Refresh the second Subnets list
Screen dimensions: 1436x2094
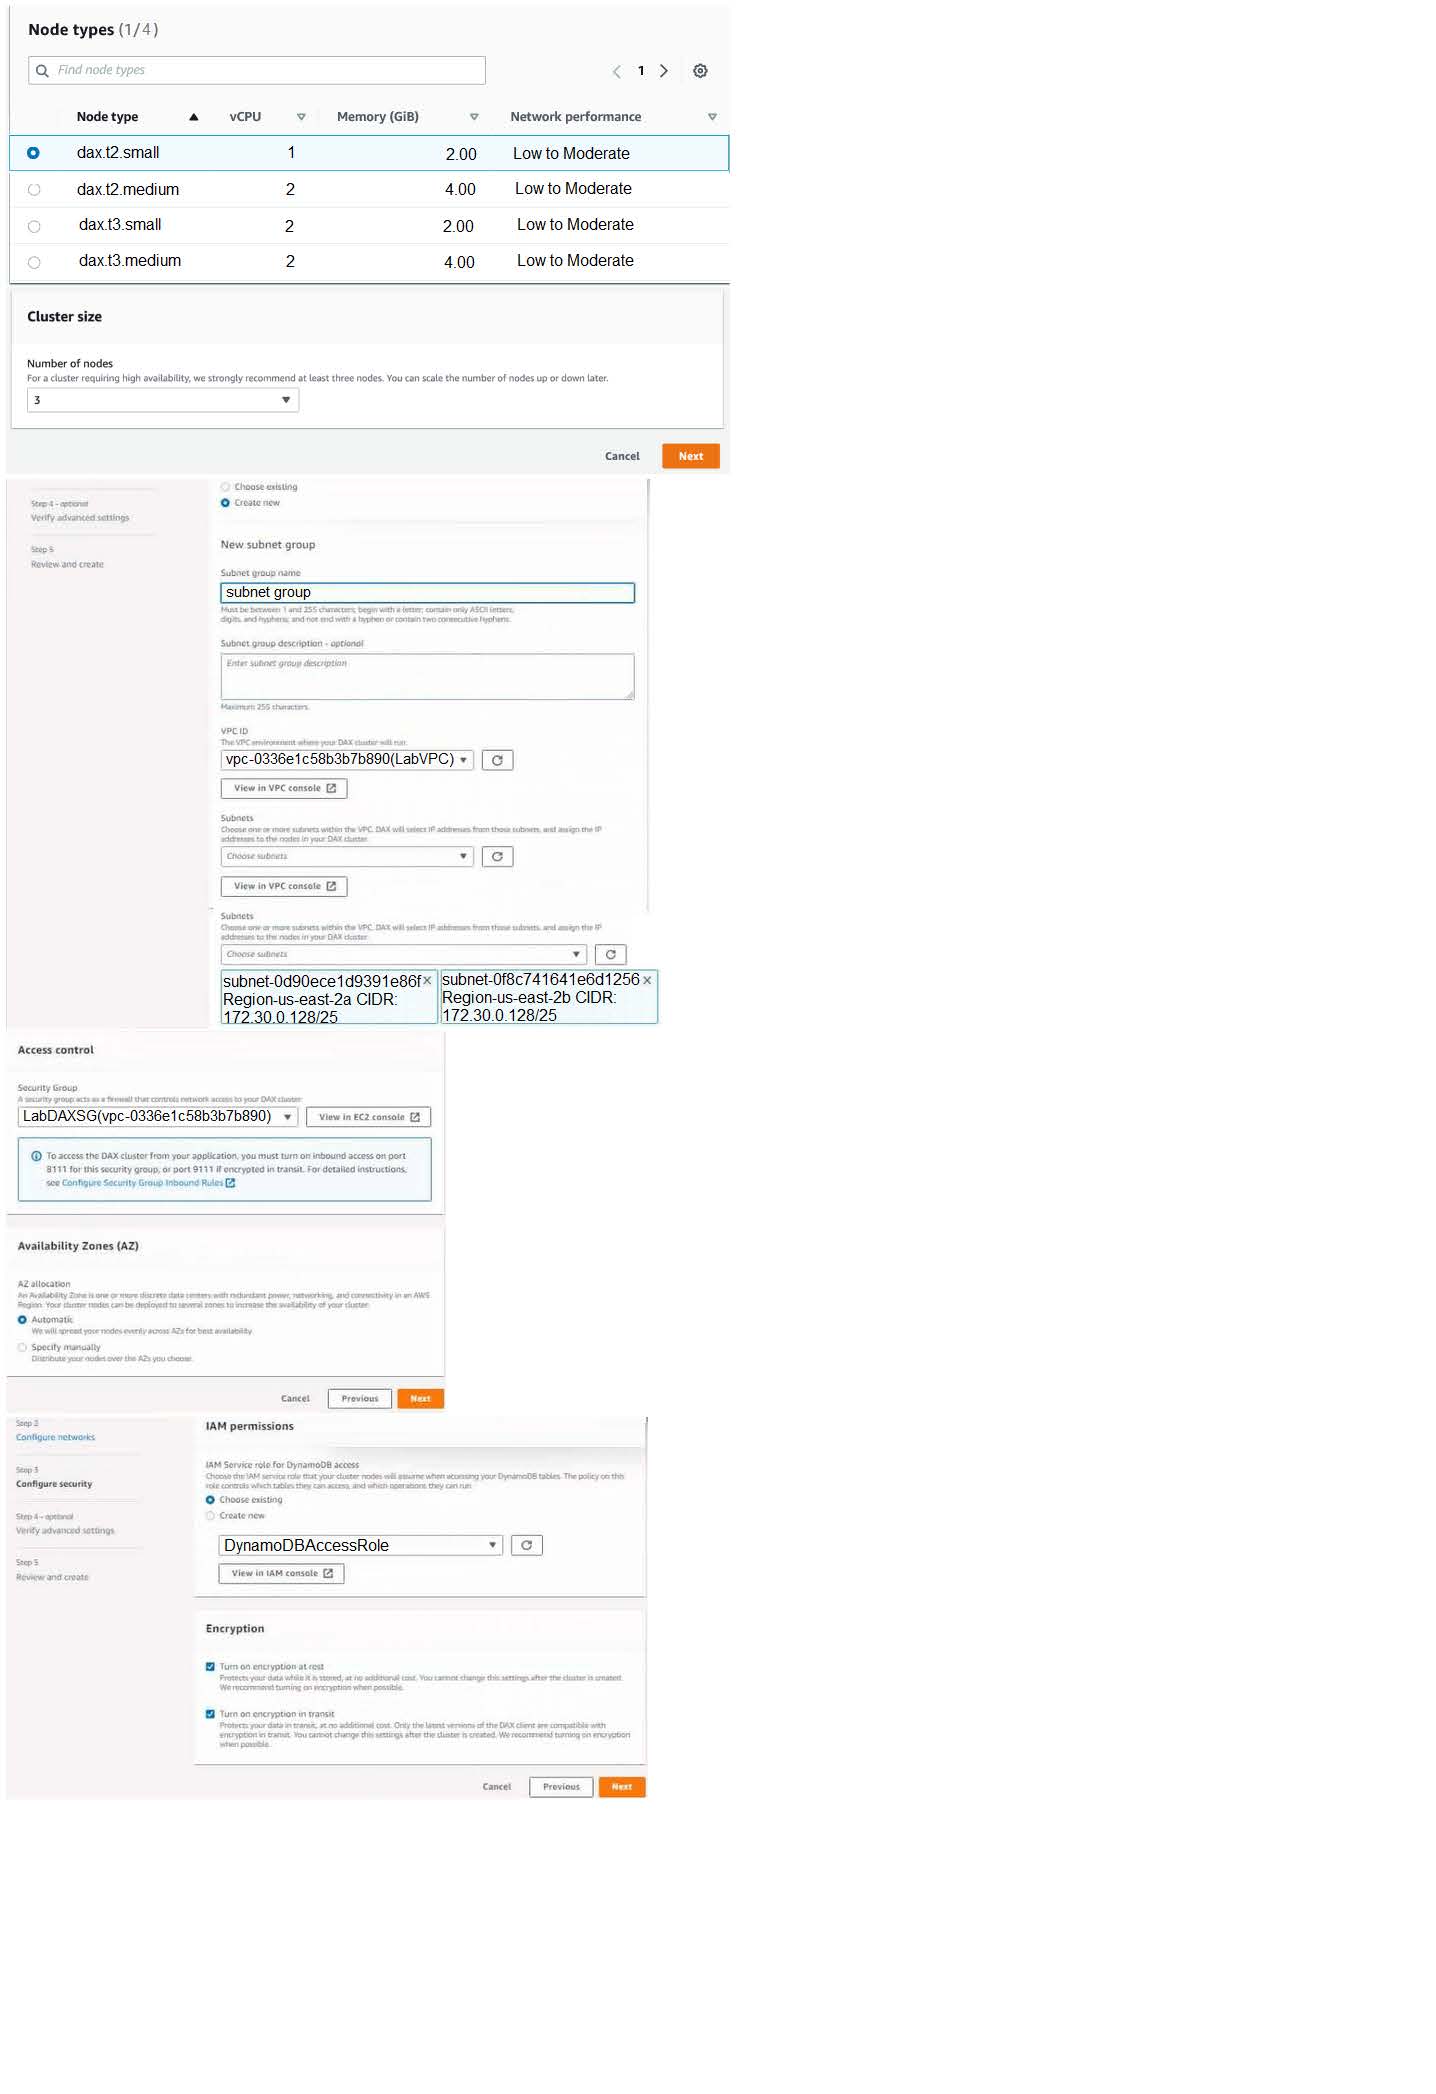coord(610,954)
